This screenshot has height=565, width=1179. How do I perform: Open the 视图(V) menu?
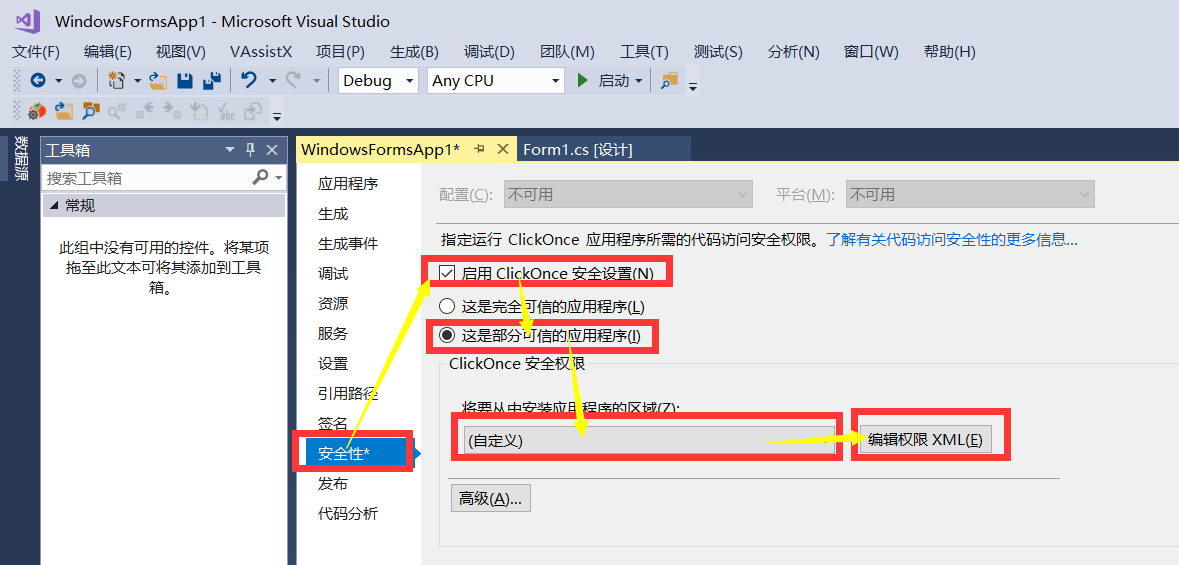click(x=180, y=52)
